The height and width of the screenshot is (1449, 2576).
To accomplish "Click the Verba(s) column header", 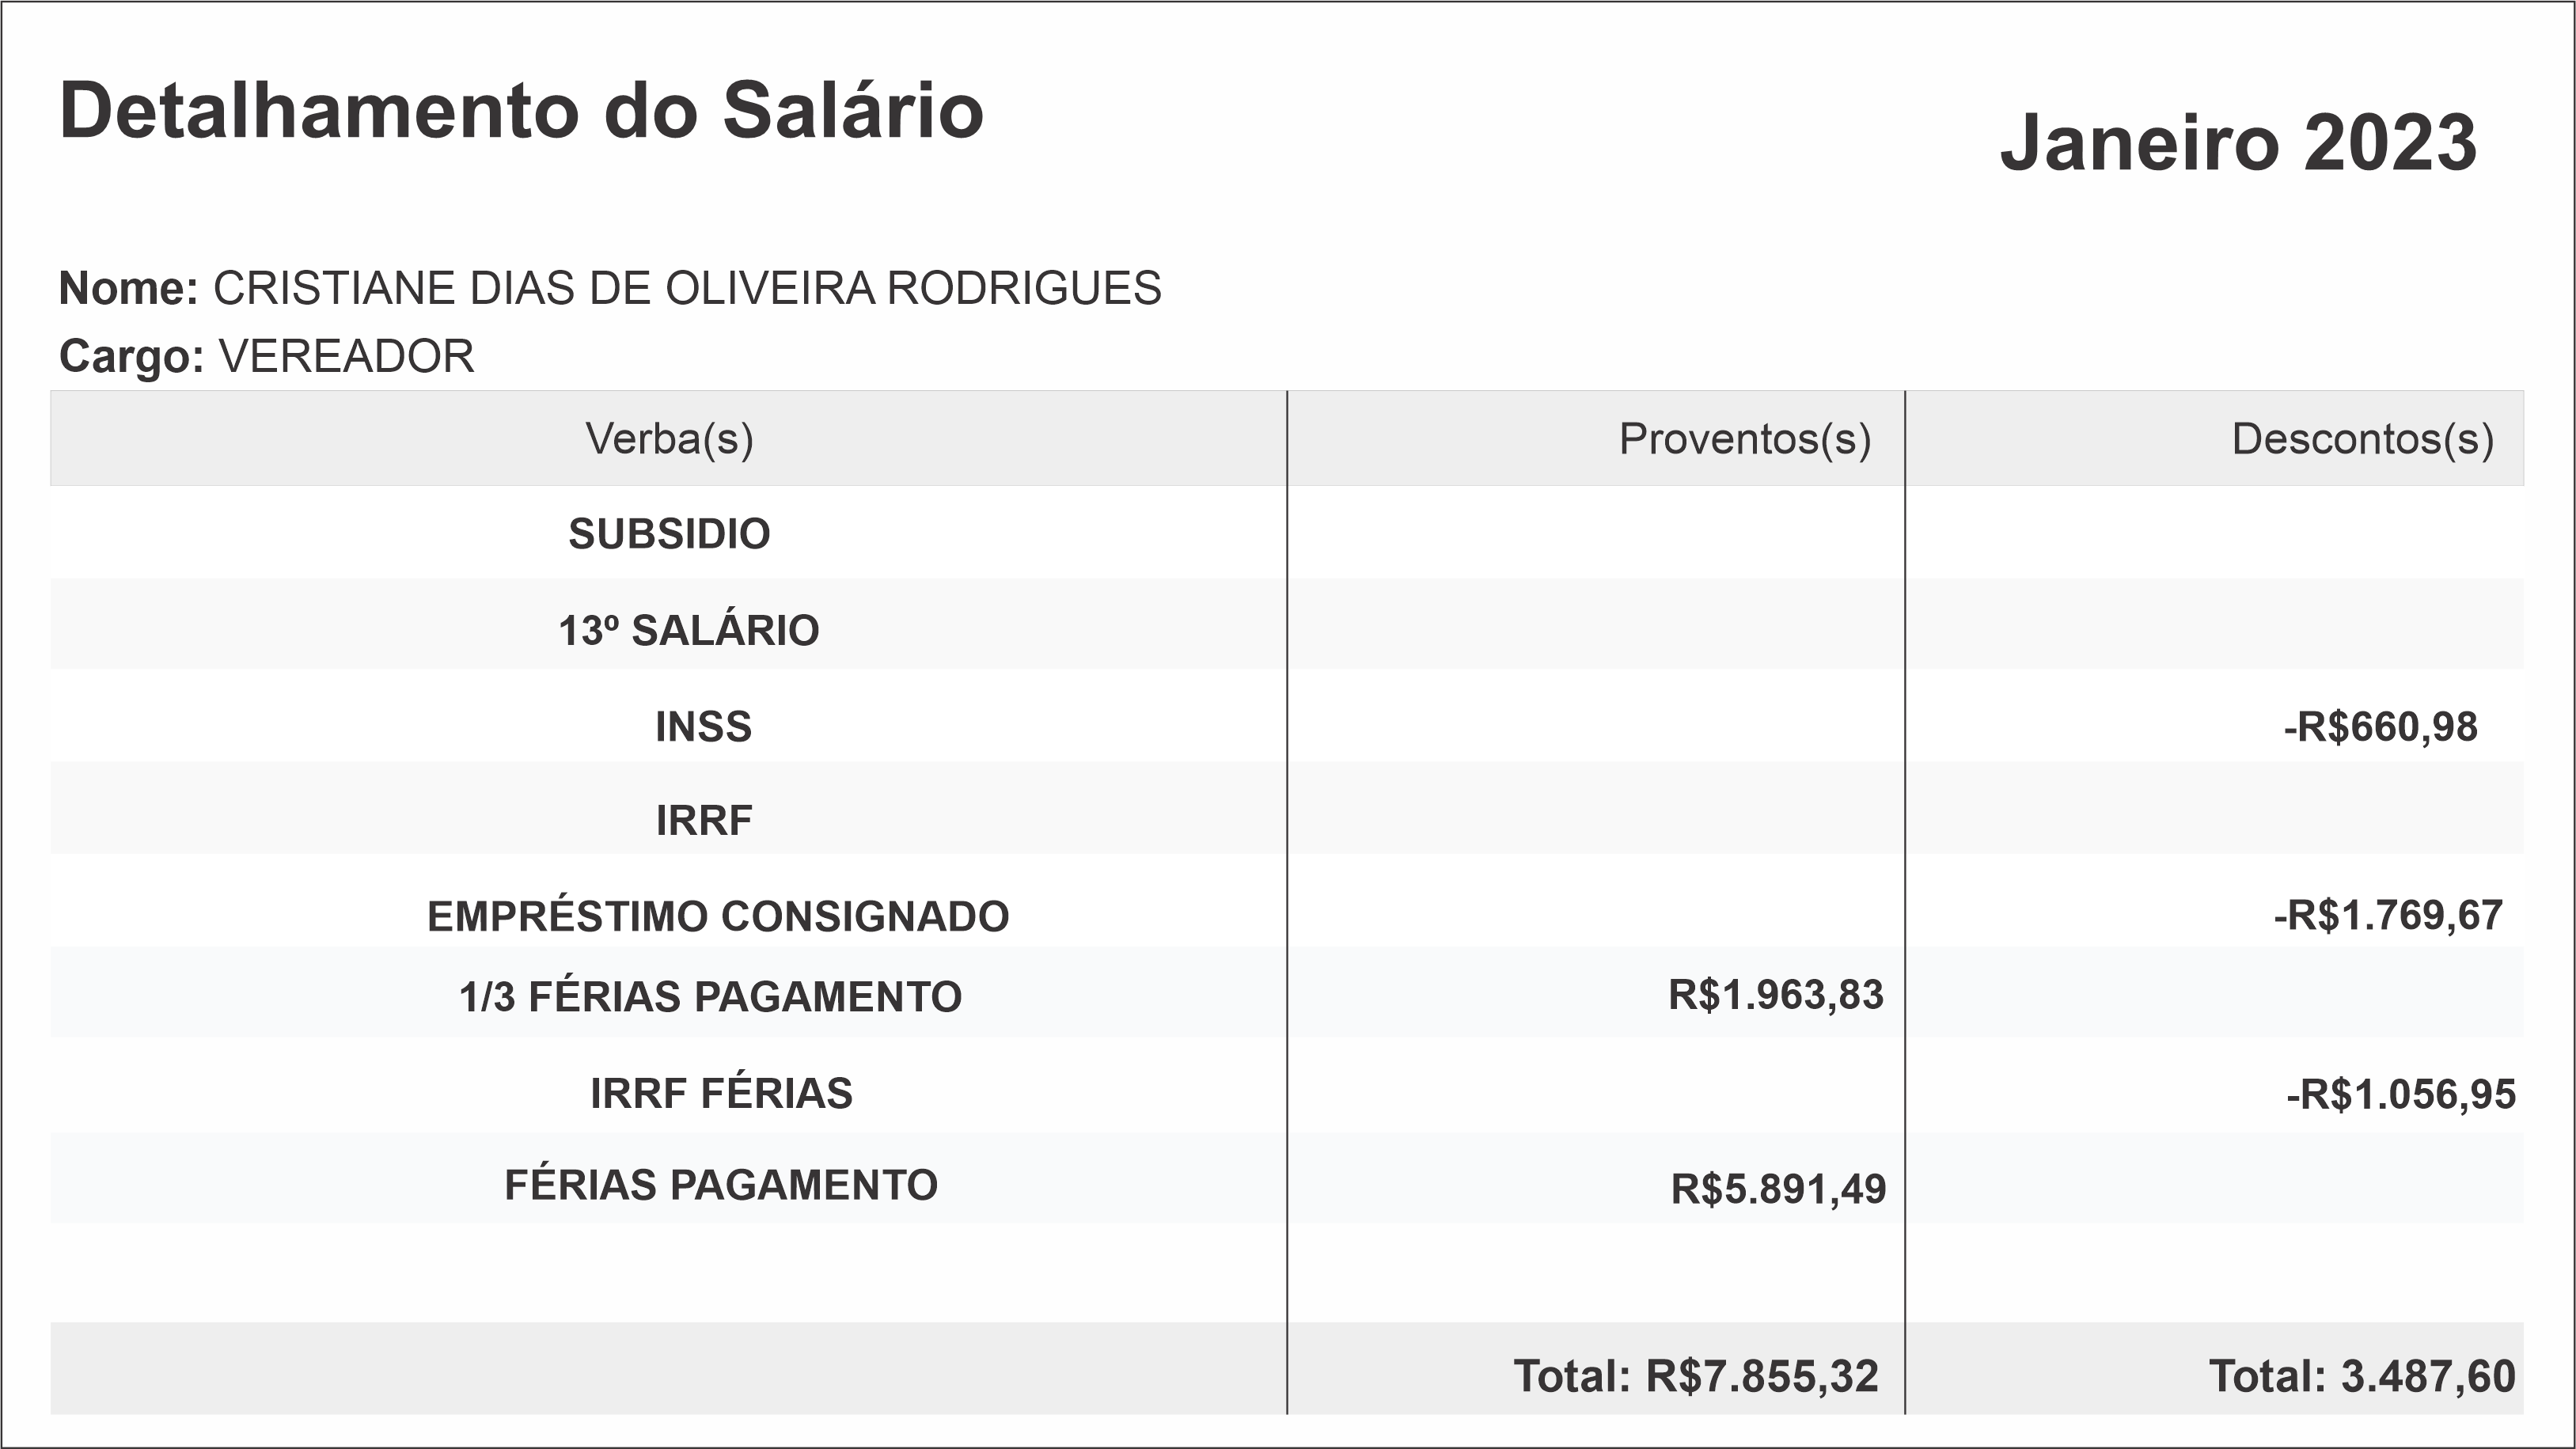I will click(669, 439).
